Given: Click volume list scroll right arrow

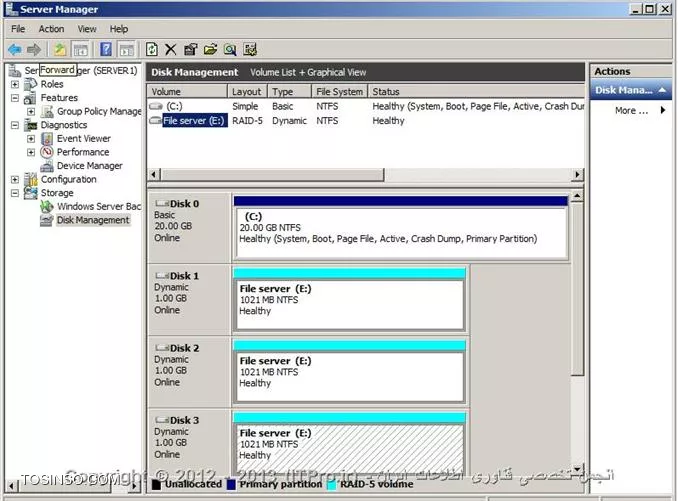Looking at the screenshot, I should pos(577,175).
